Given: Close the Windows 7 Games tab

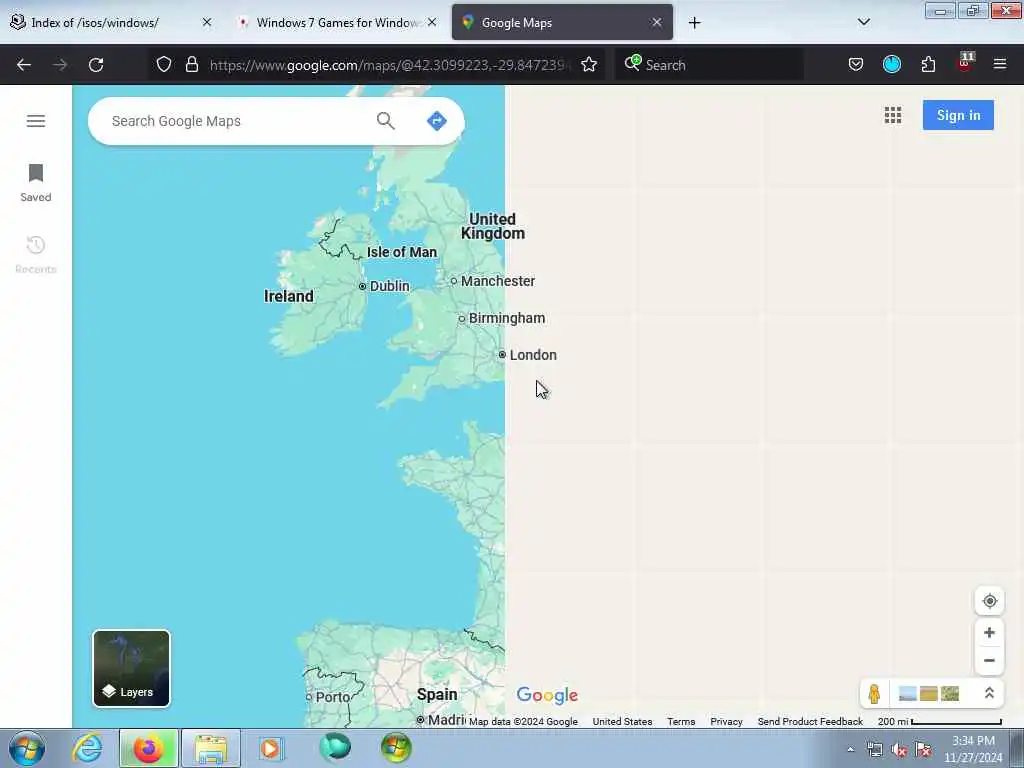Looking at the screenshot, I should coord(432,22).
